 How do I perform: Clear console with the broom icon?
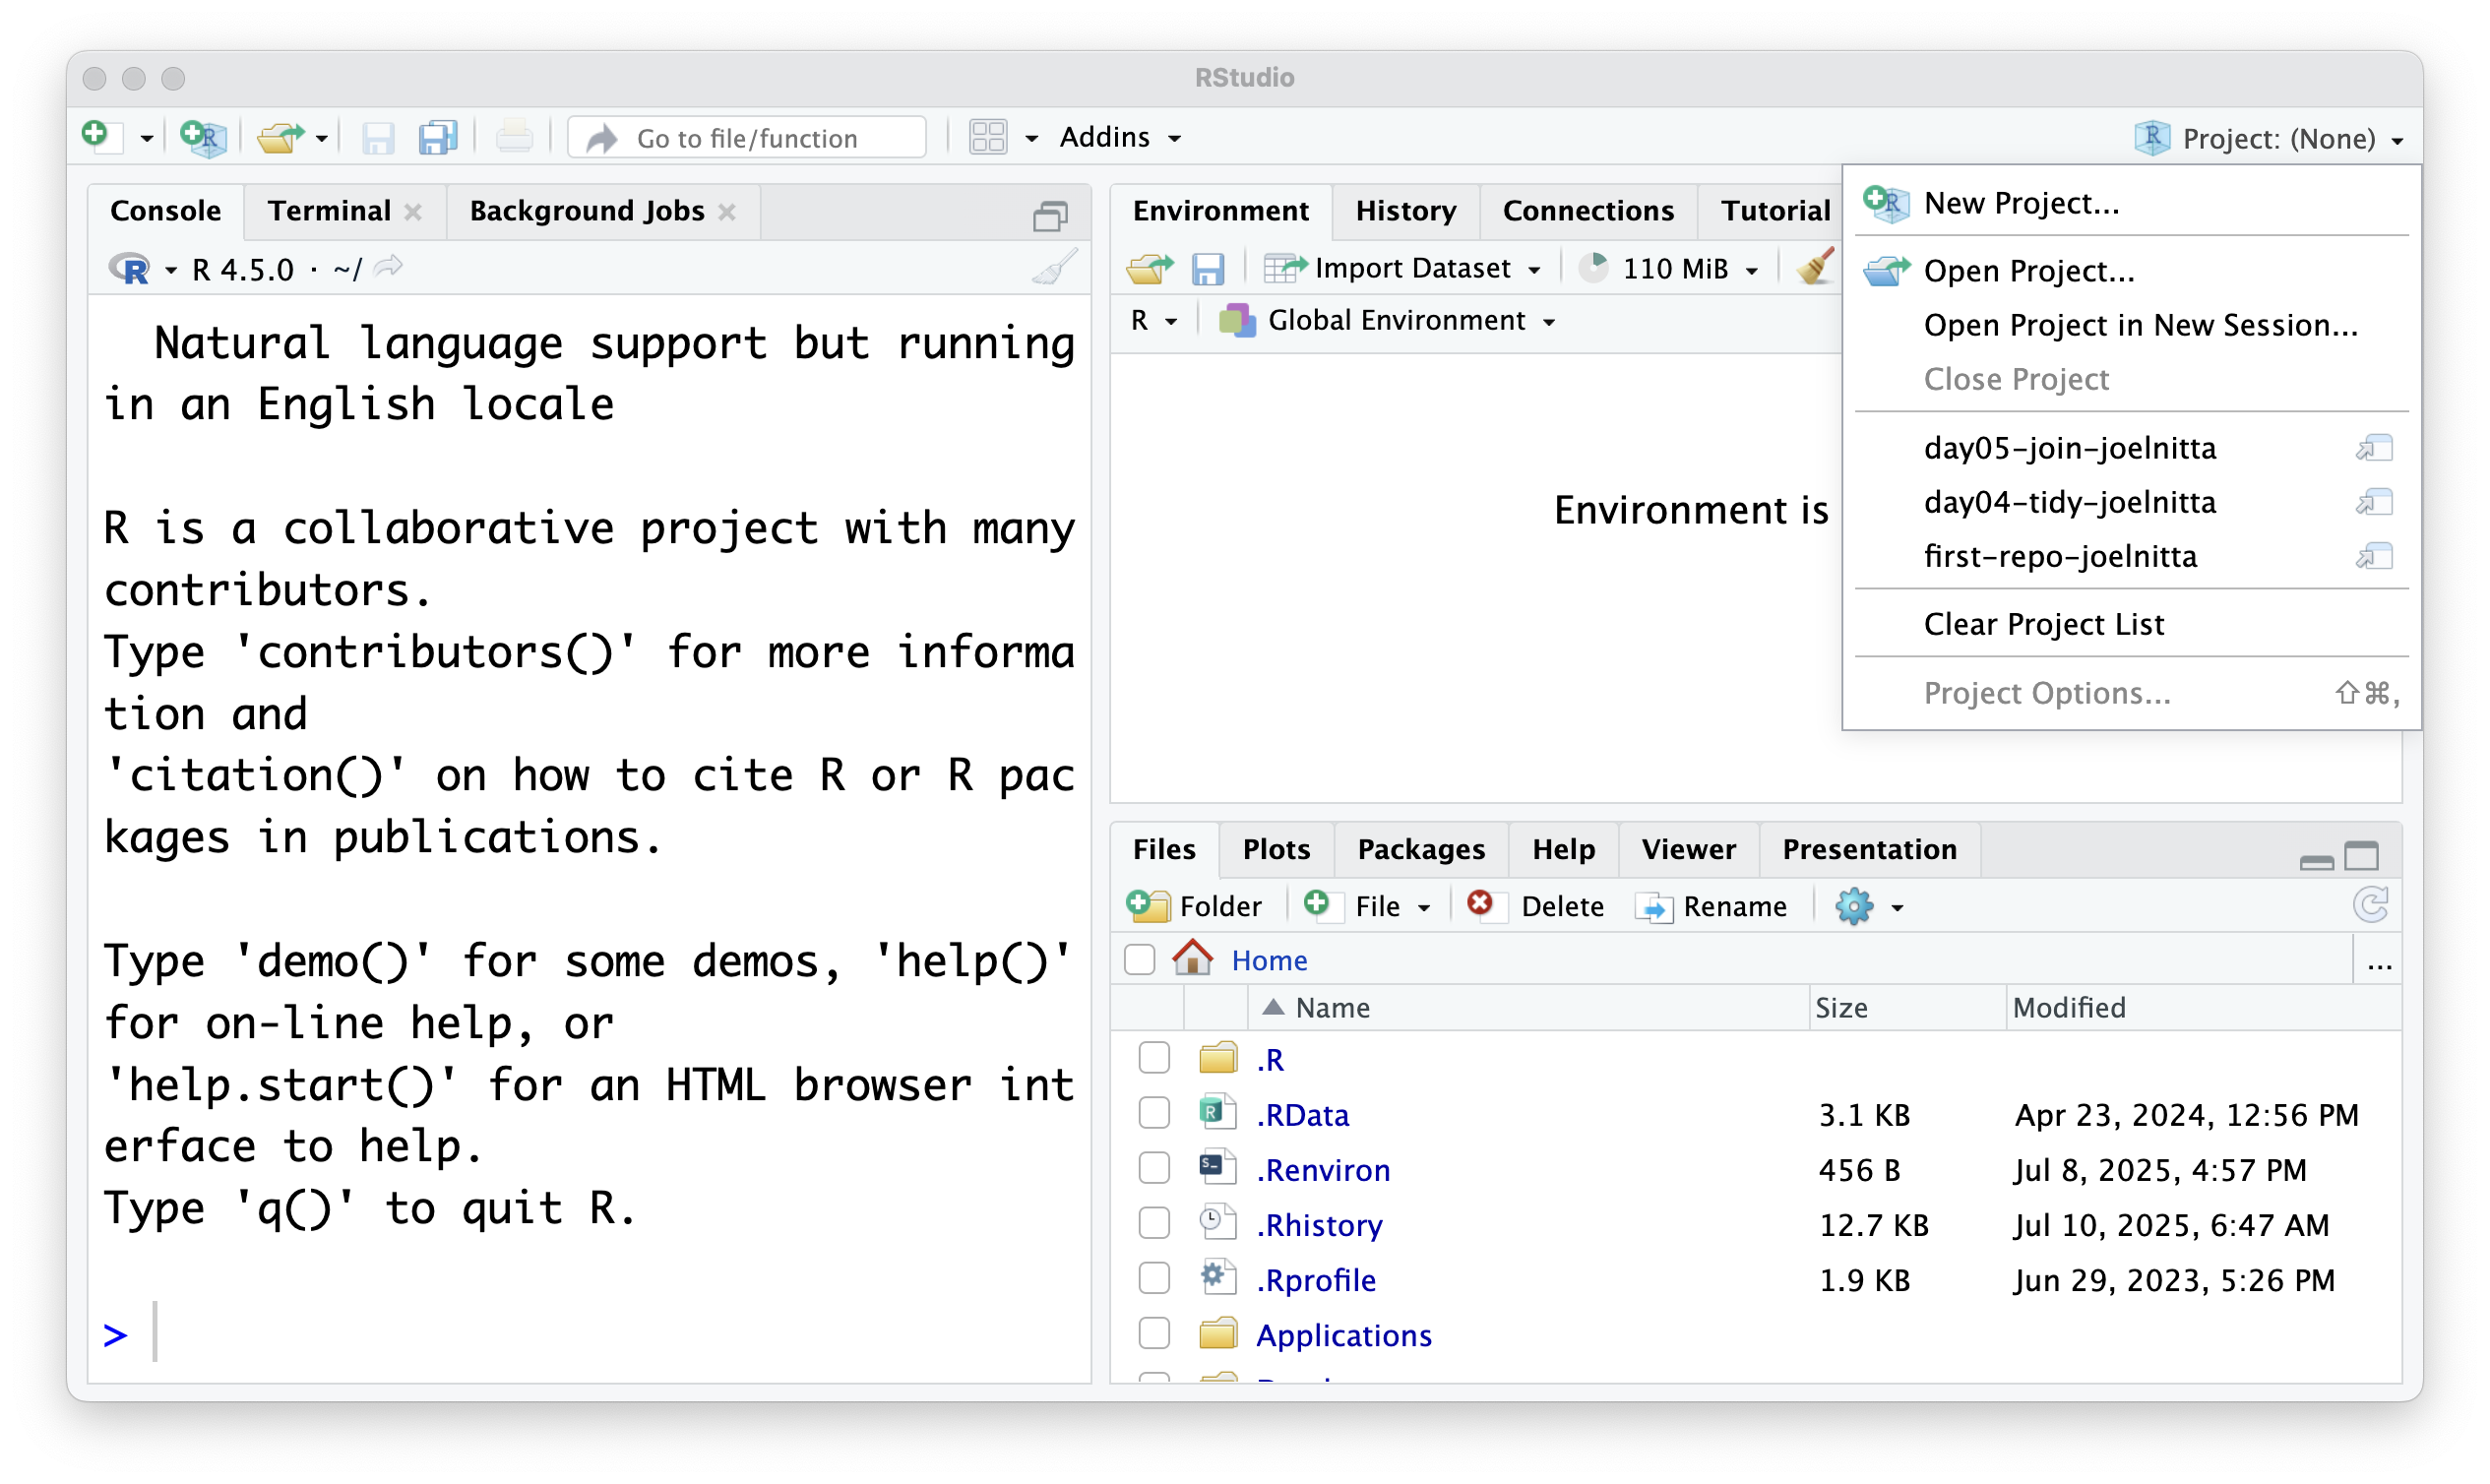1054,268
